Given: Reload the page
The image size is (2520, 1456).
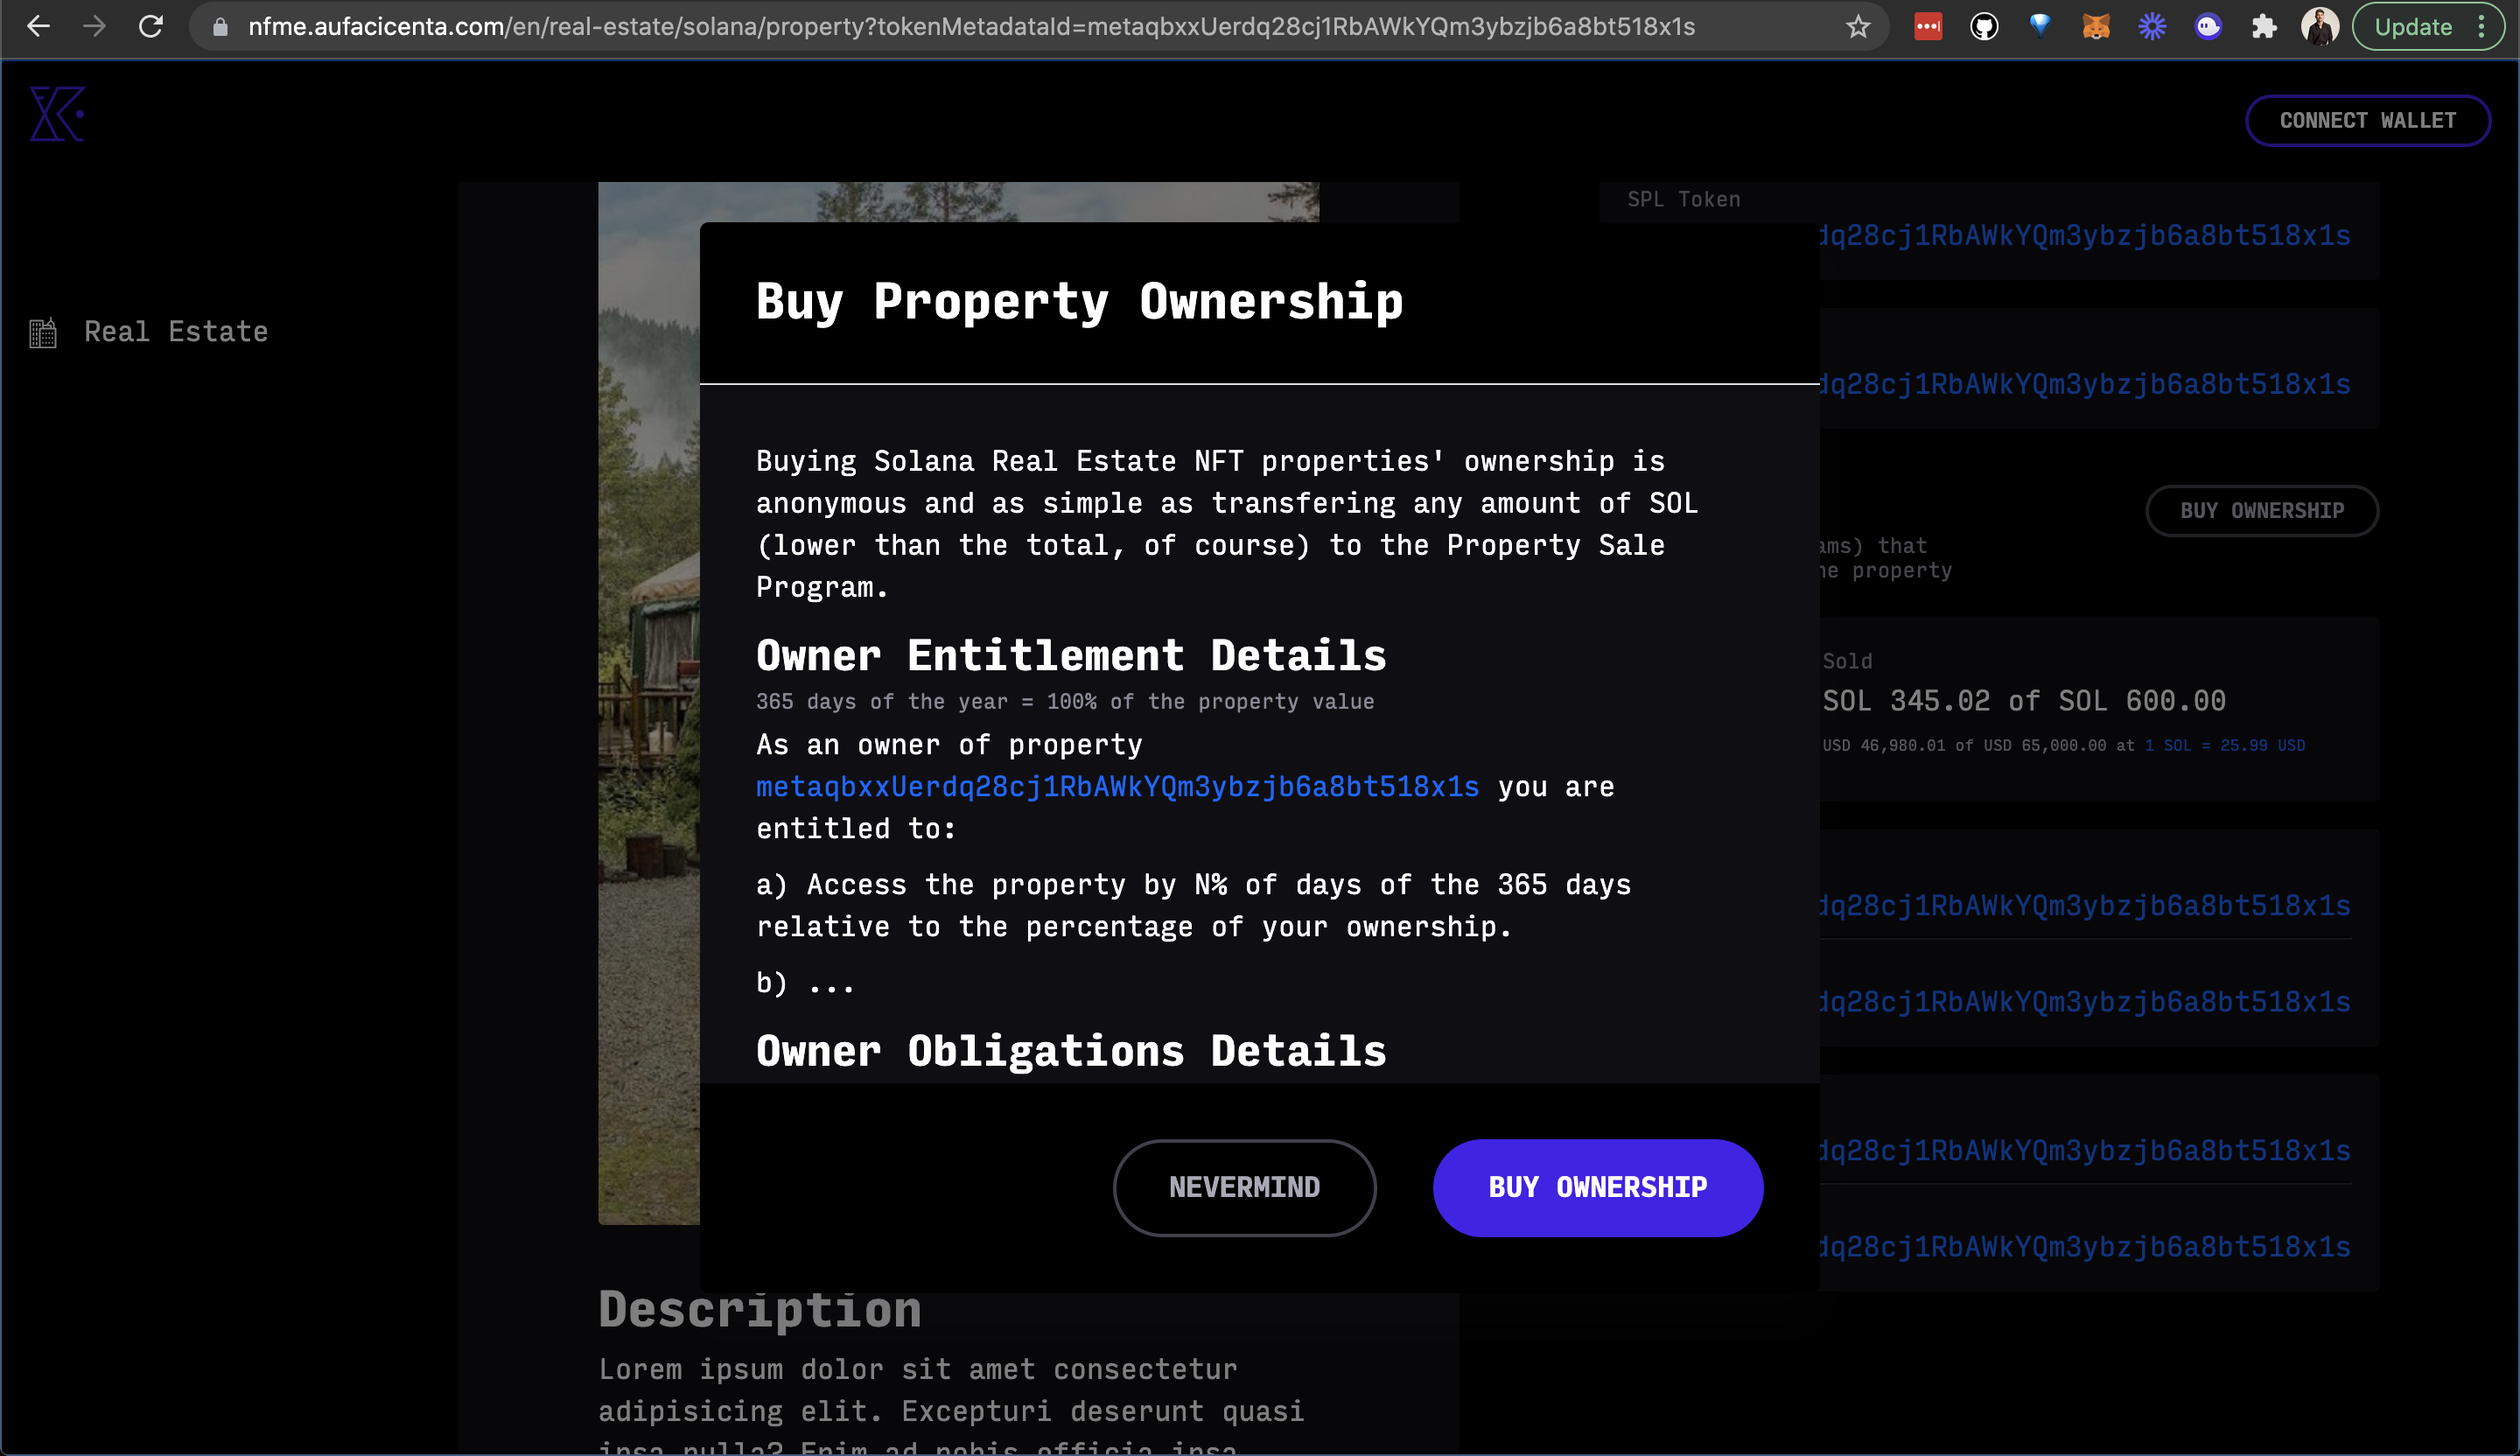Looking at the screenshot, I should [x=151, y=27].
